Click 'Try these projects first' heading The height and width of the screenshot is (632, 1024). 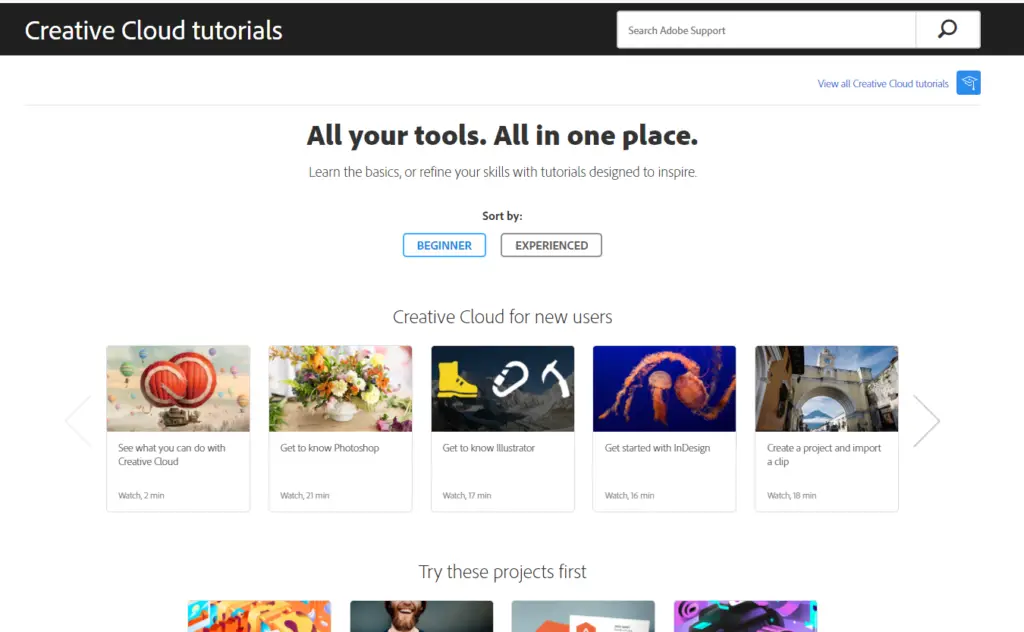point(502,571)
